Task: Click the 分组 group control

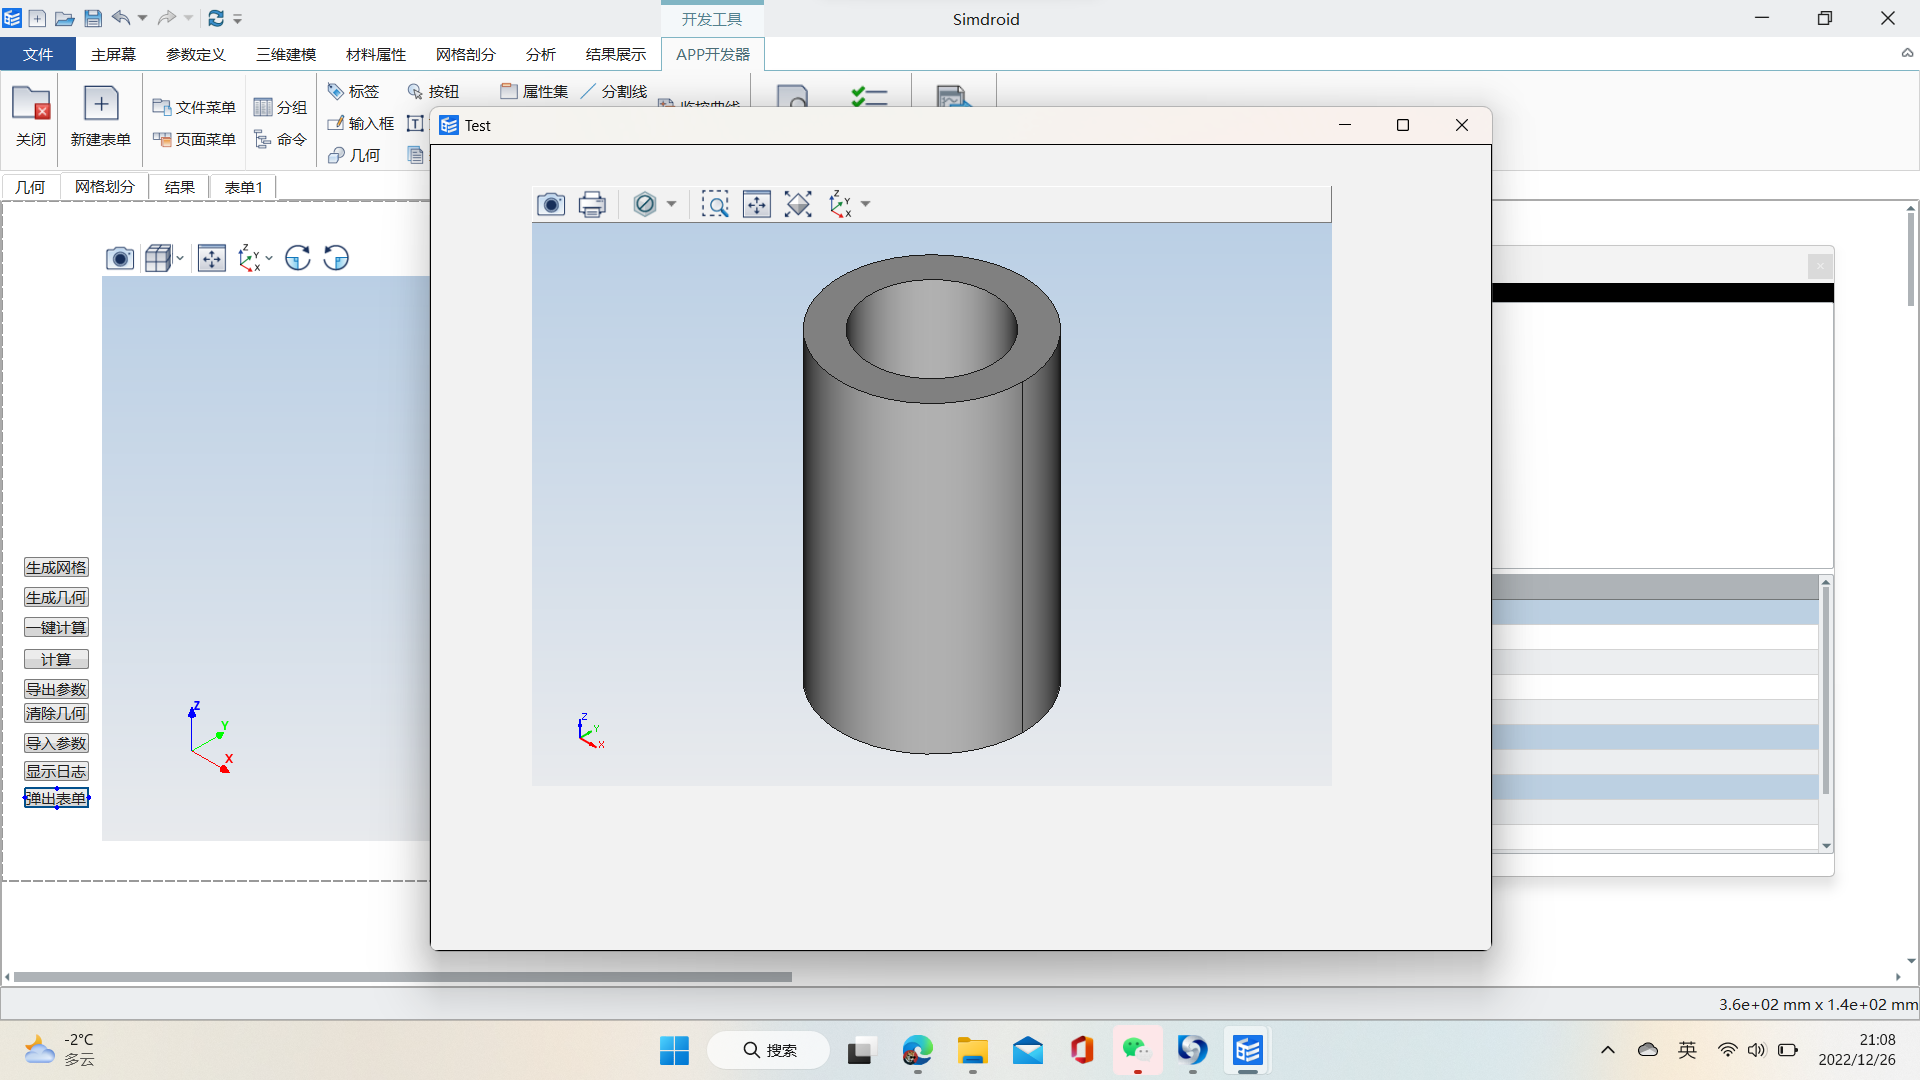Action: pos(280,107)
